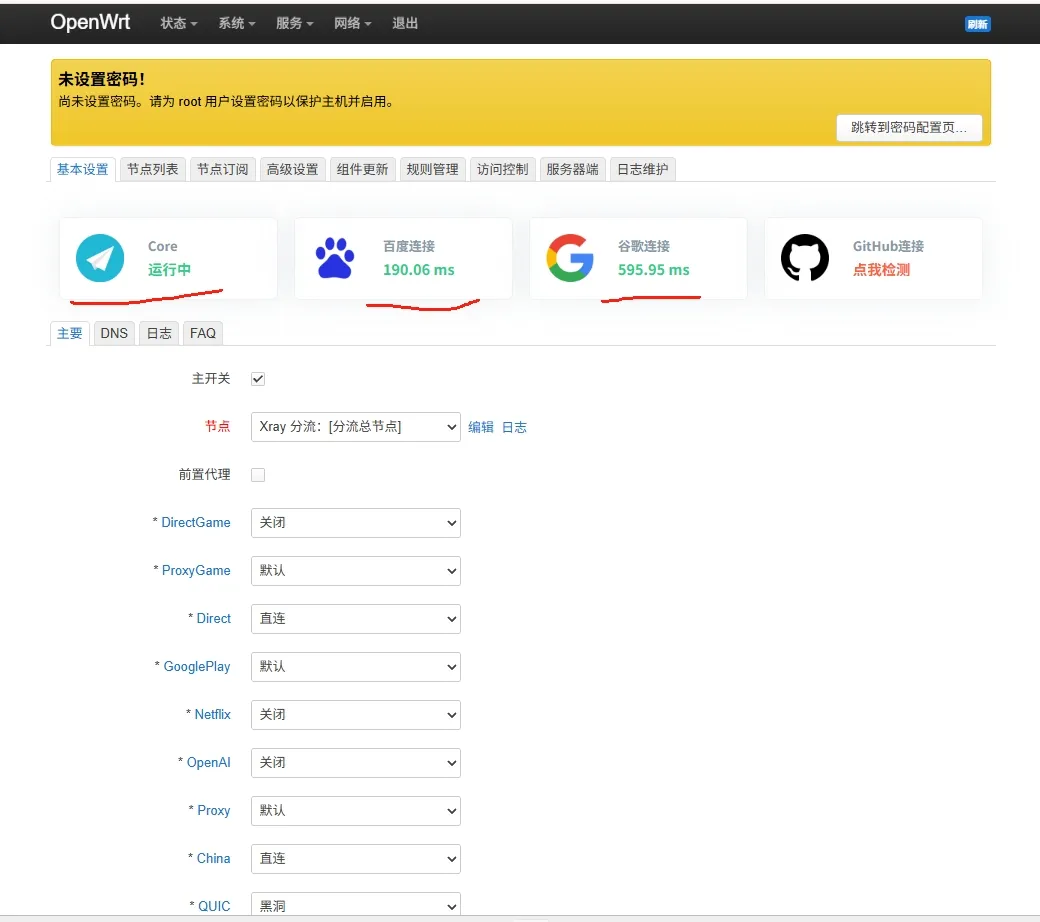Click the 日志 link beside 编辑
This screenshot has width=1040, height=922.
514,427
